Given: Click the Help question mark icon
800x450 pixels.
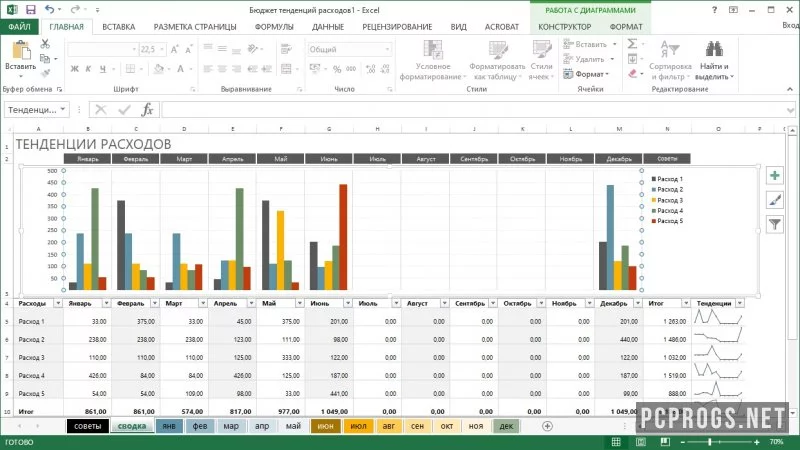Looking at the screenshot, I should (x=714, y=10).
